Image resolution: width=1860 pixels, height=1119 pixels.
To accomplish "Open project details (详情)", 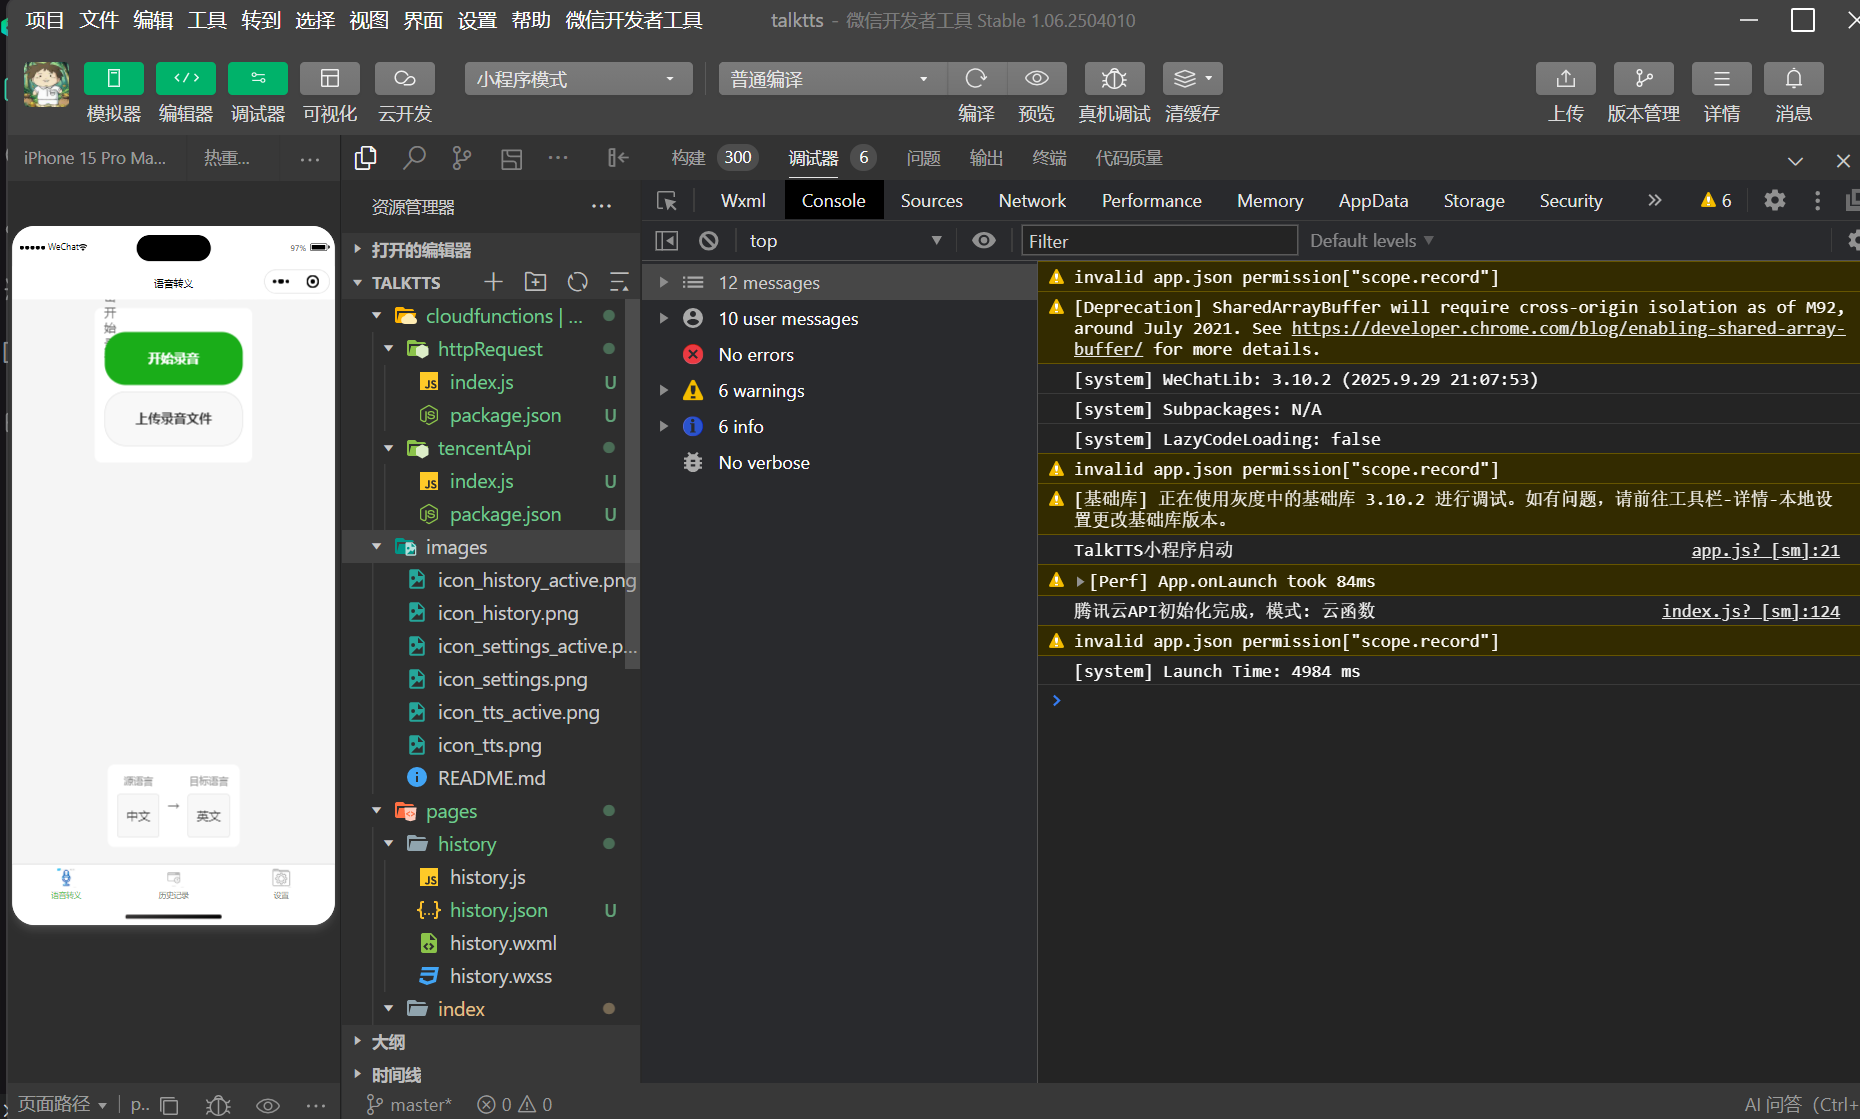I will (1722, 79).
